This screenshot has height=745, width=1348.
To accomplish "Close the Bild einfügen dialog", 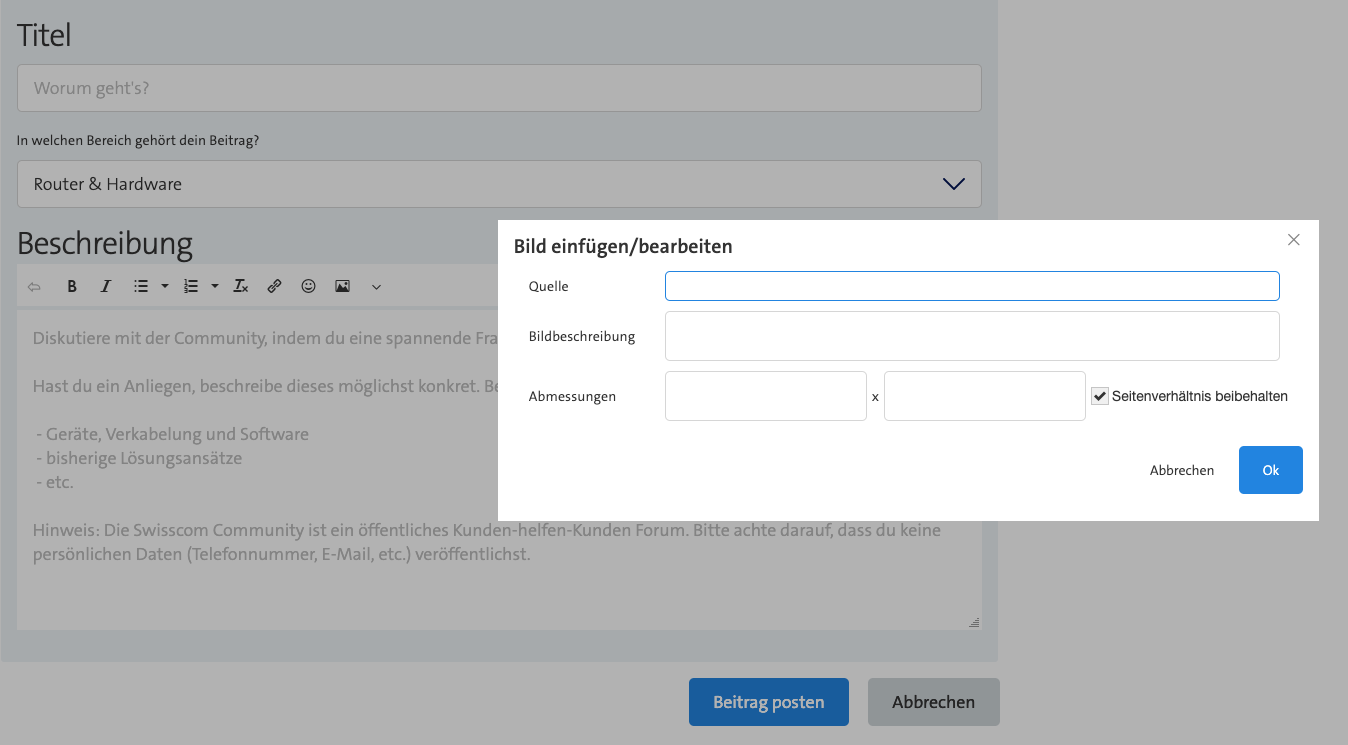I will tap(1293, 240).
